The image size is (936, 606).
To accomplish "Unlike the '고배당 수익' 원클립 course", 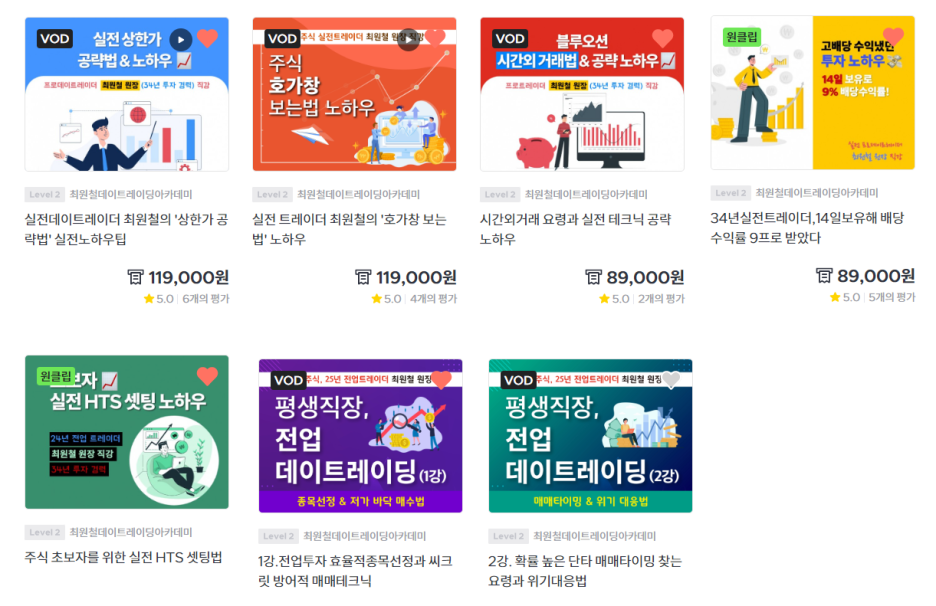I will 893,37.
